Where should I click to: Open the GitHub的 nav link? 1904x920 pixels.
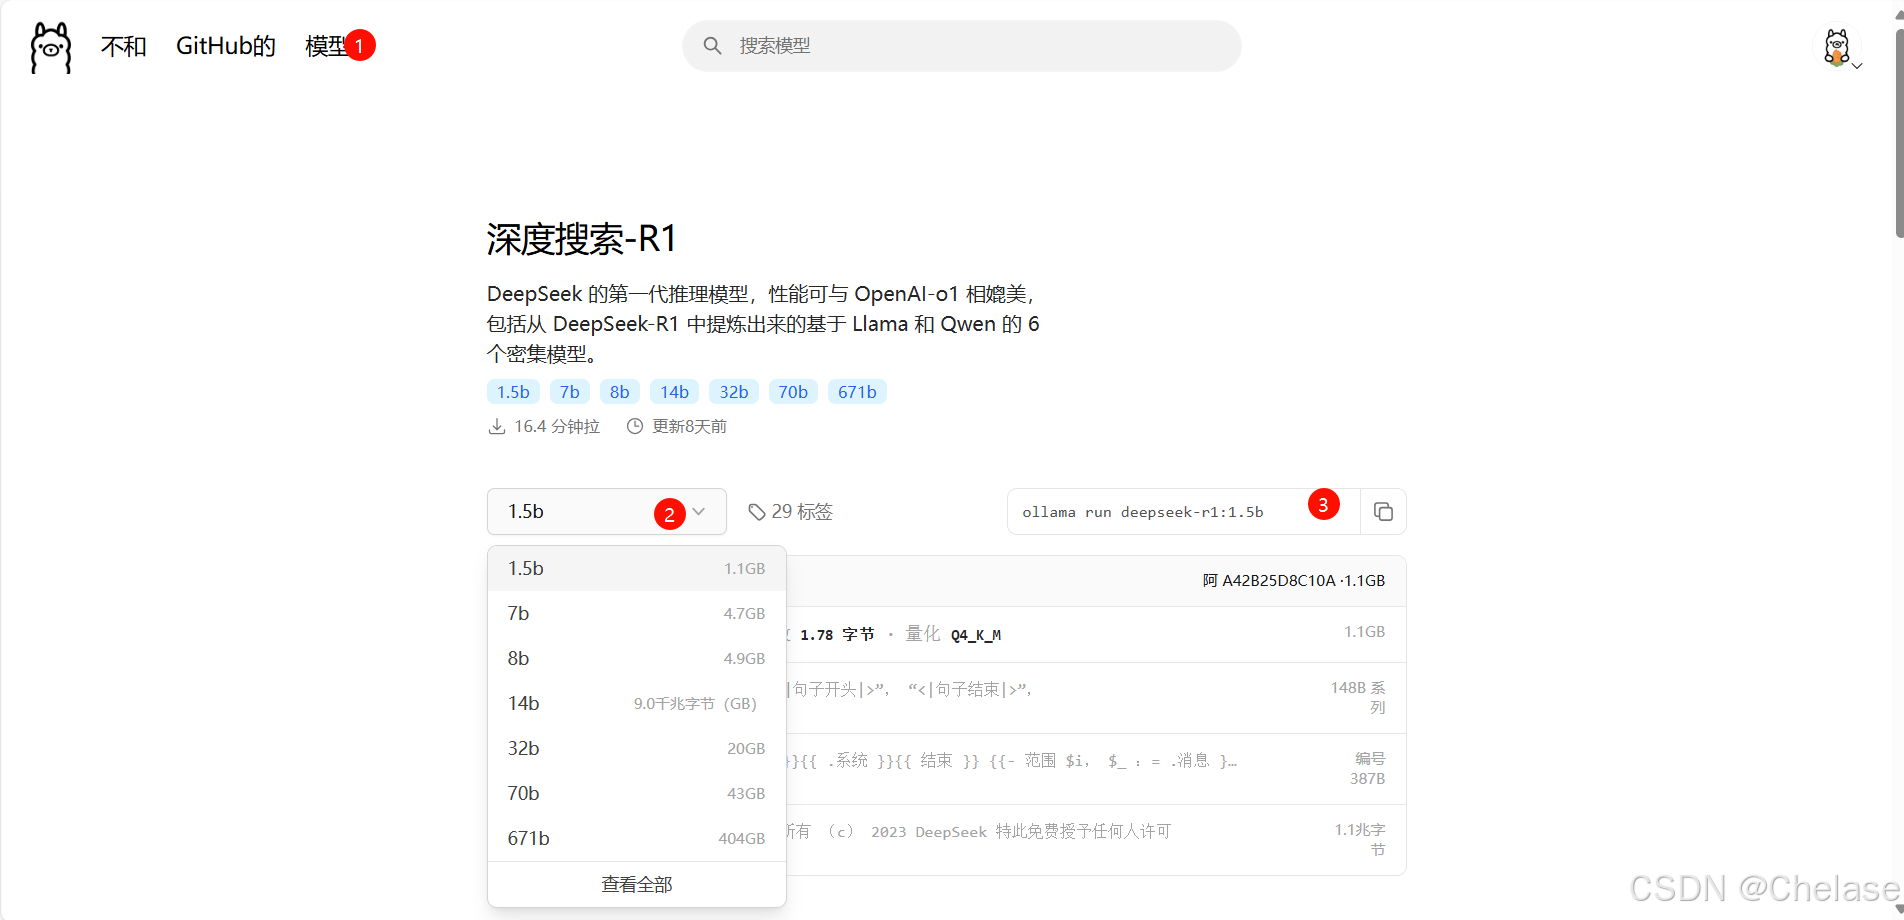(x=226, y=46)
